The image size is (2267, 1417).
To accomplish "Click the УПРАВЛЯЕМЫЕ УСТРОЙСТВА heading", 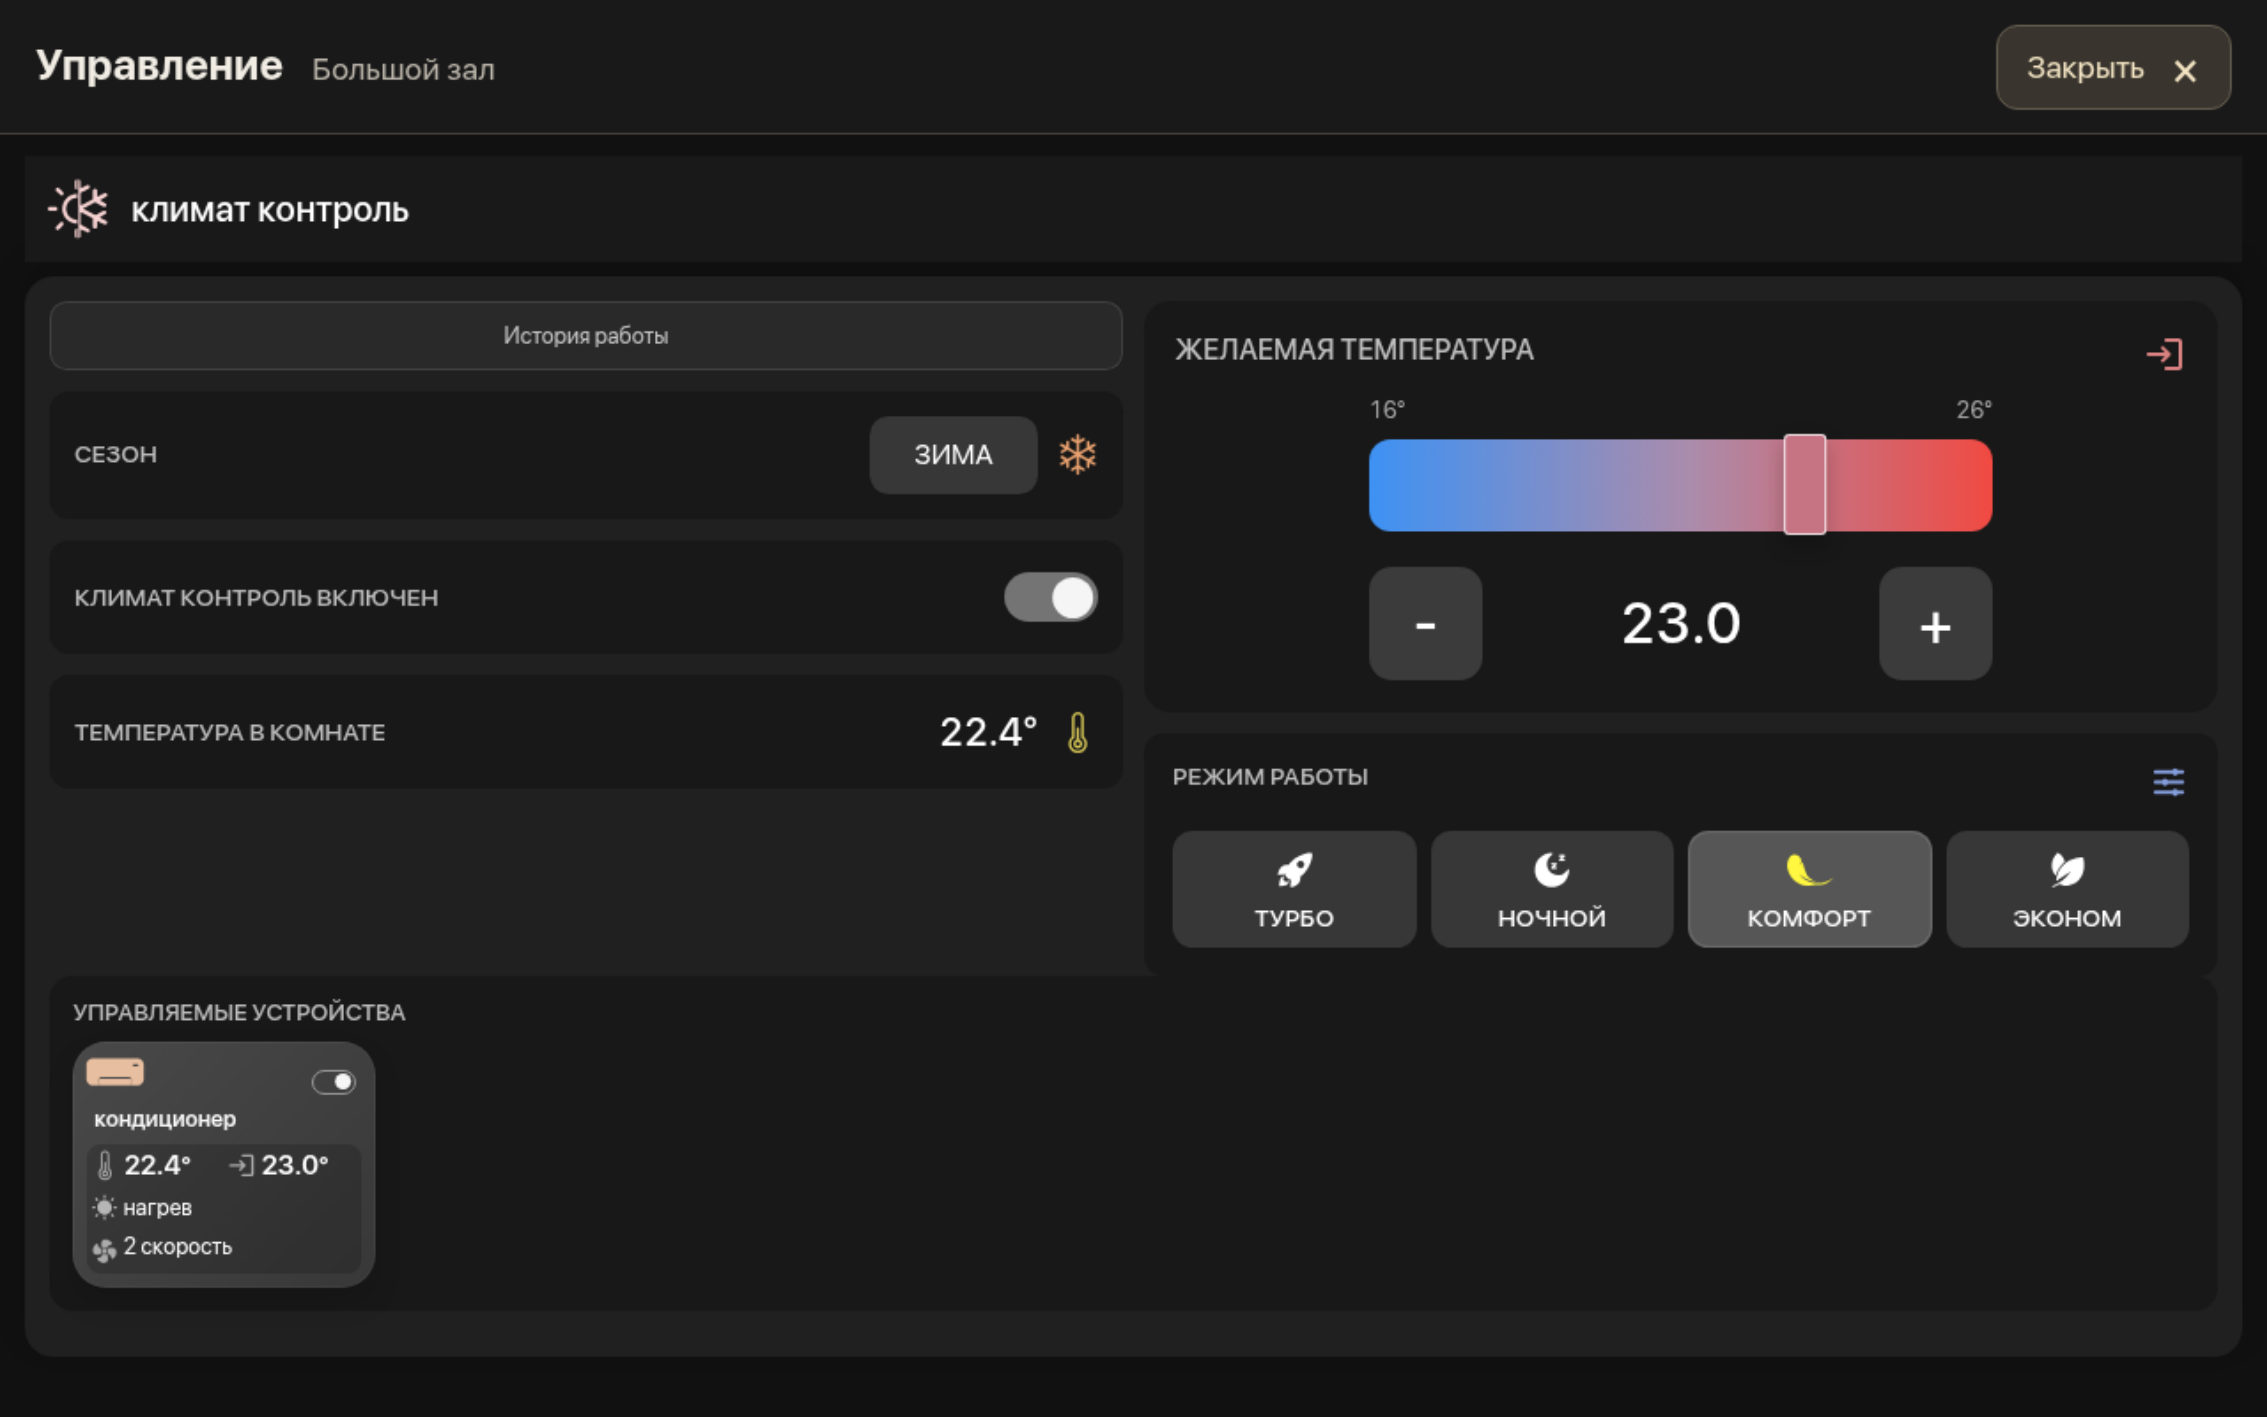I will (x=239, y=1012).
